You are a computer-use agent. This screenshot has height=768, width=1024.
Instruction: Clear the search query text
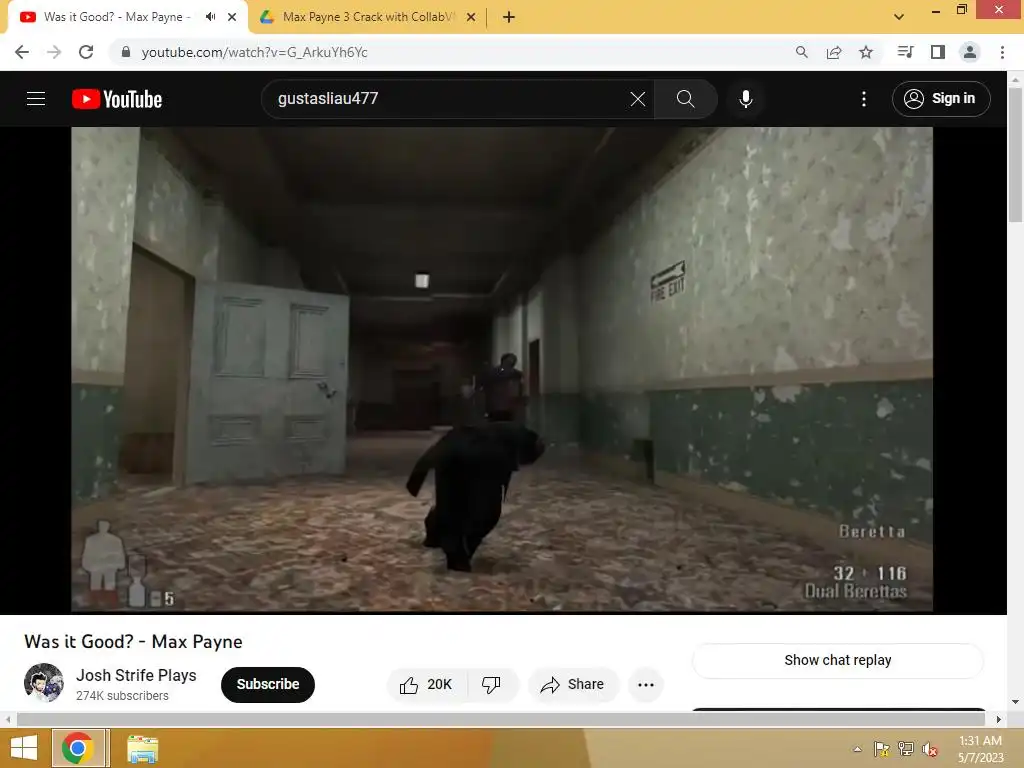pyautogui.click(x=638, y=99)
